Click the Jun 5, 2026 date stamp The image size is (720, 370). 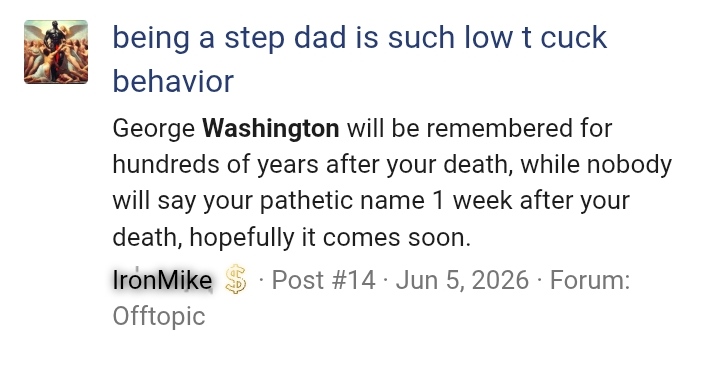462,280
